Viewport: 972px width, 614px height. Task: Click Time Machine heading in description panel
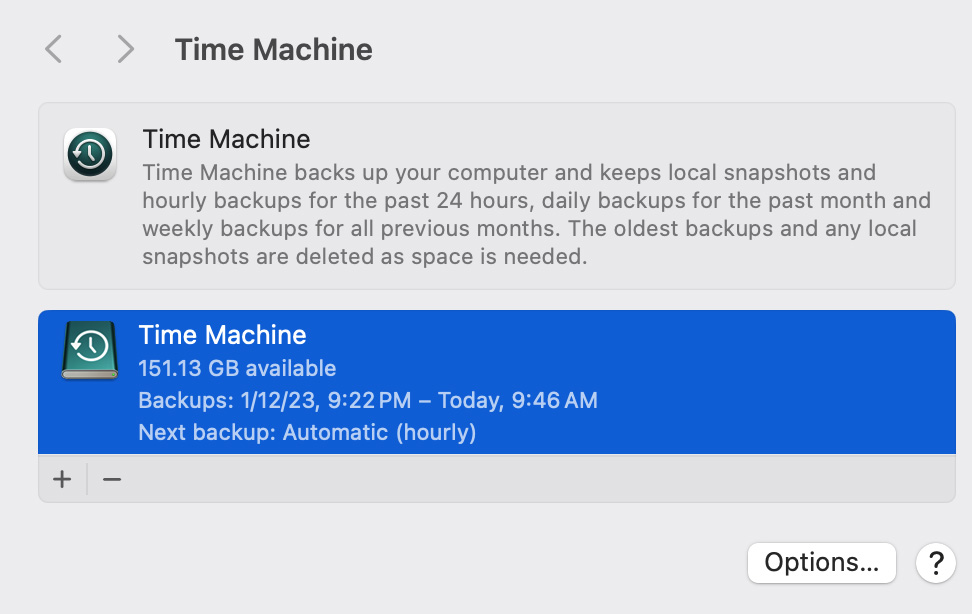click(226, 139)
